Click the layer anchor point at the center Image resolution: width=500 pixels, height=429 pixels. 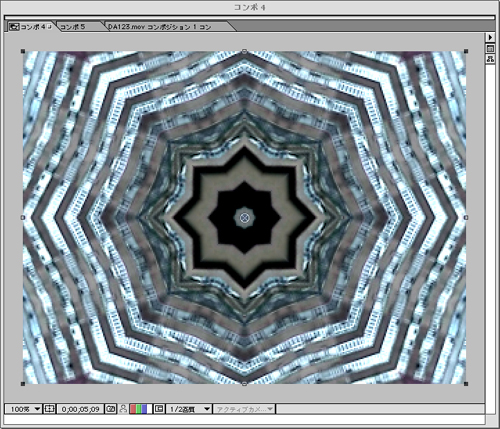245,218
